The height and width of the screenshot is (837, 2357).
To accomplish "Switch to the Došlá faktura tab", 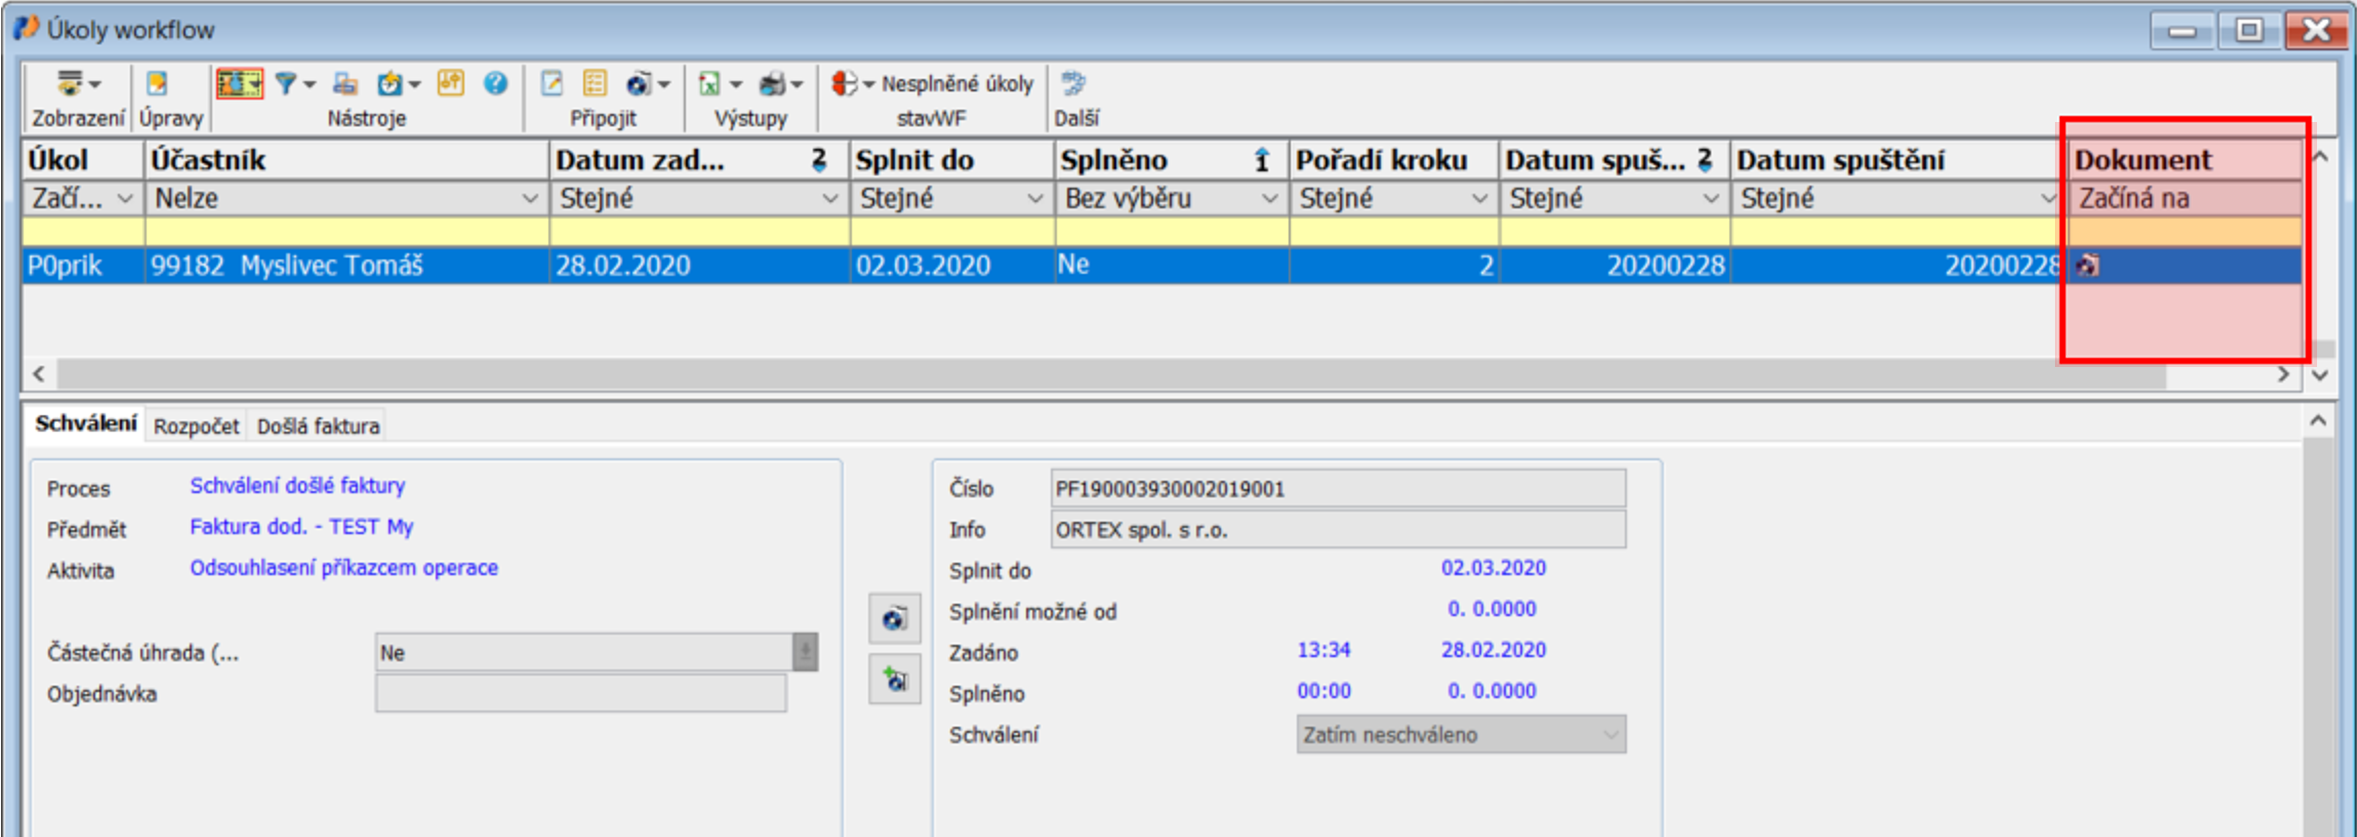I will [x=318, y=427].
